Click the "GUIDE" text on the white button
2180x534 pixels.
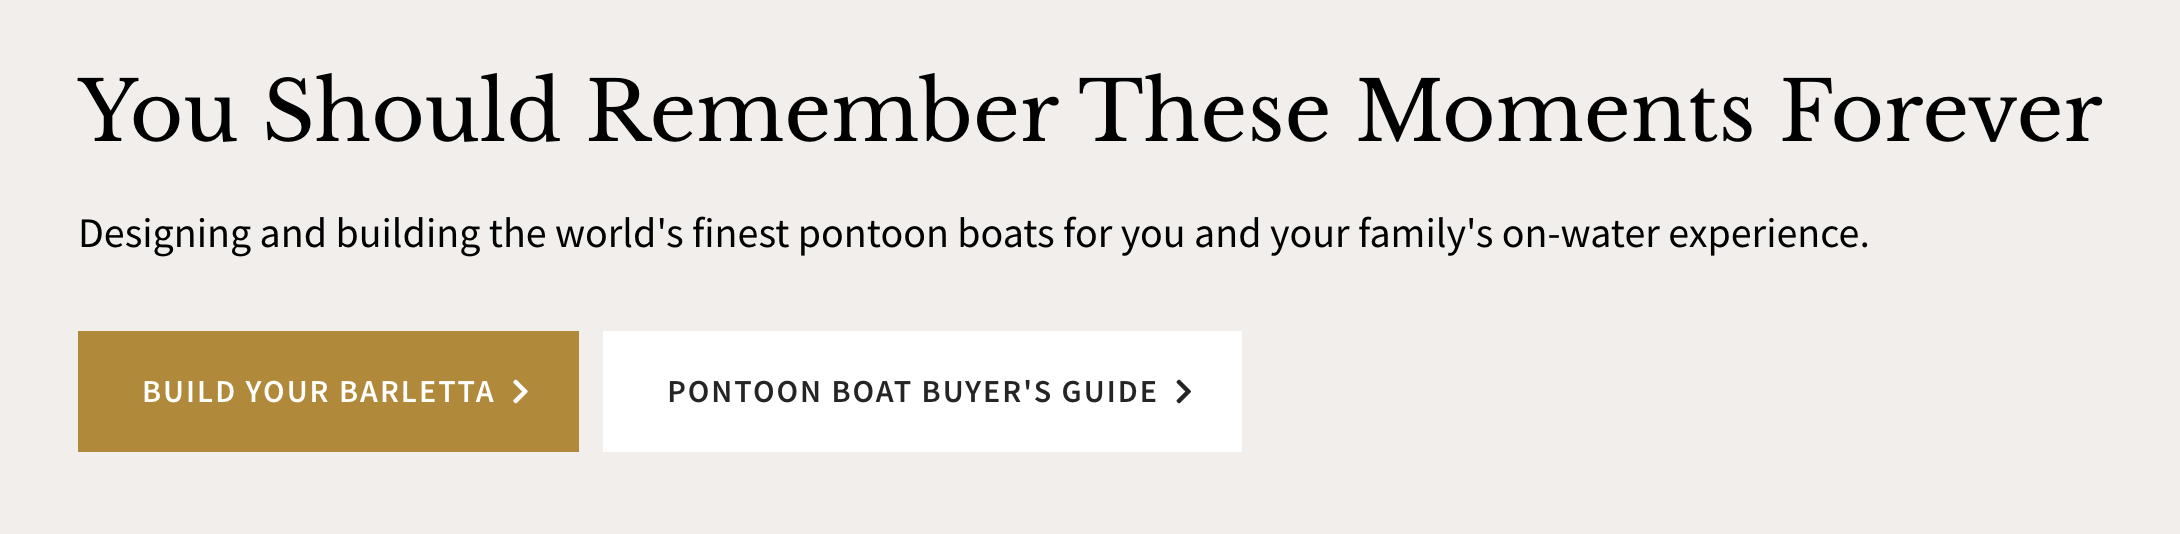[1109, 392]
